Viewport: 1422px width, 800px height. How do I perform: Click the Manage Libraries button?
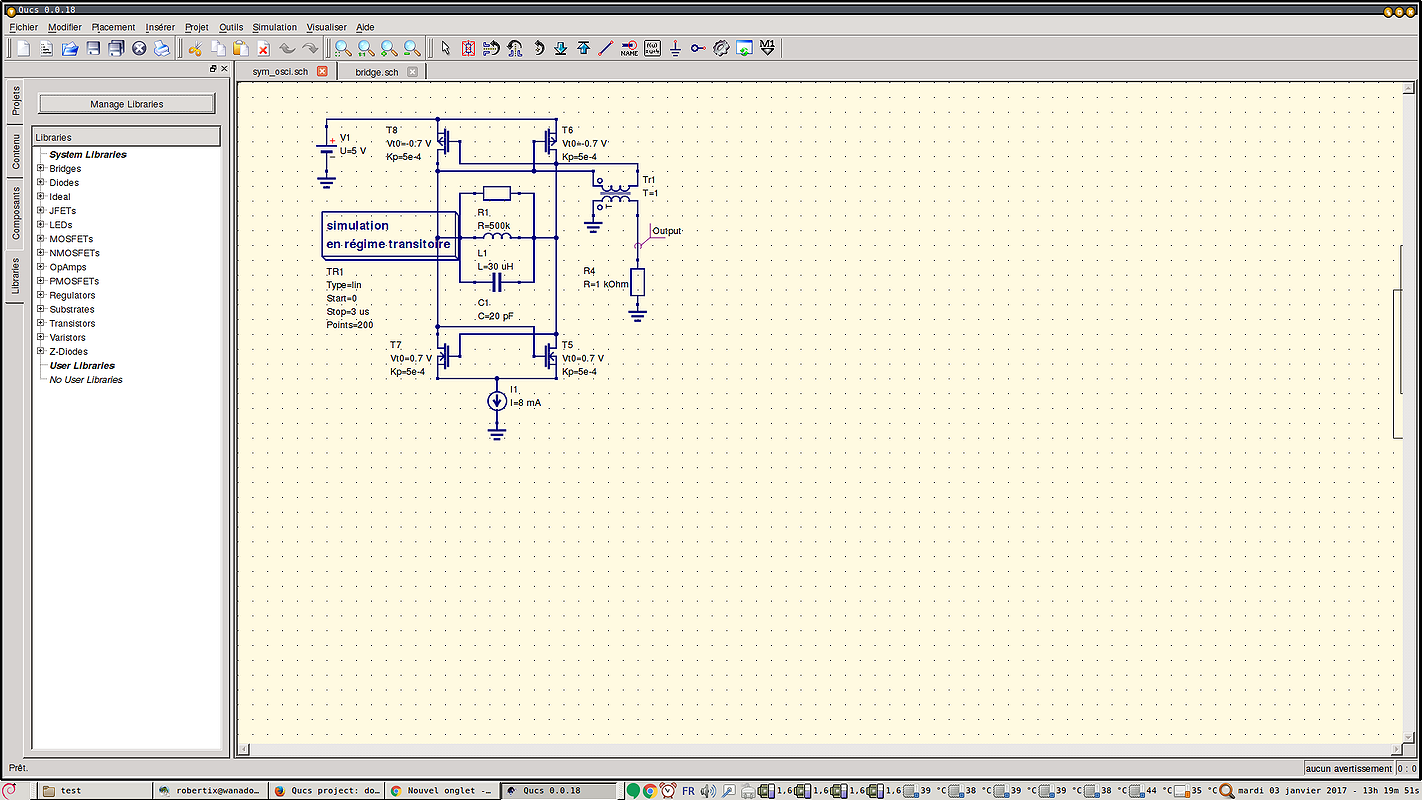[127, 104]
